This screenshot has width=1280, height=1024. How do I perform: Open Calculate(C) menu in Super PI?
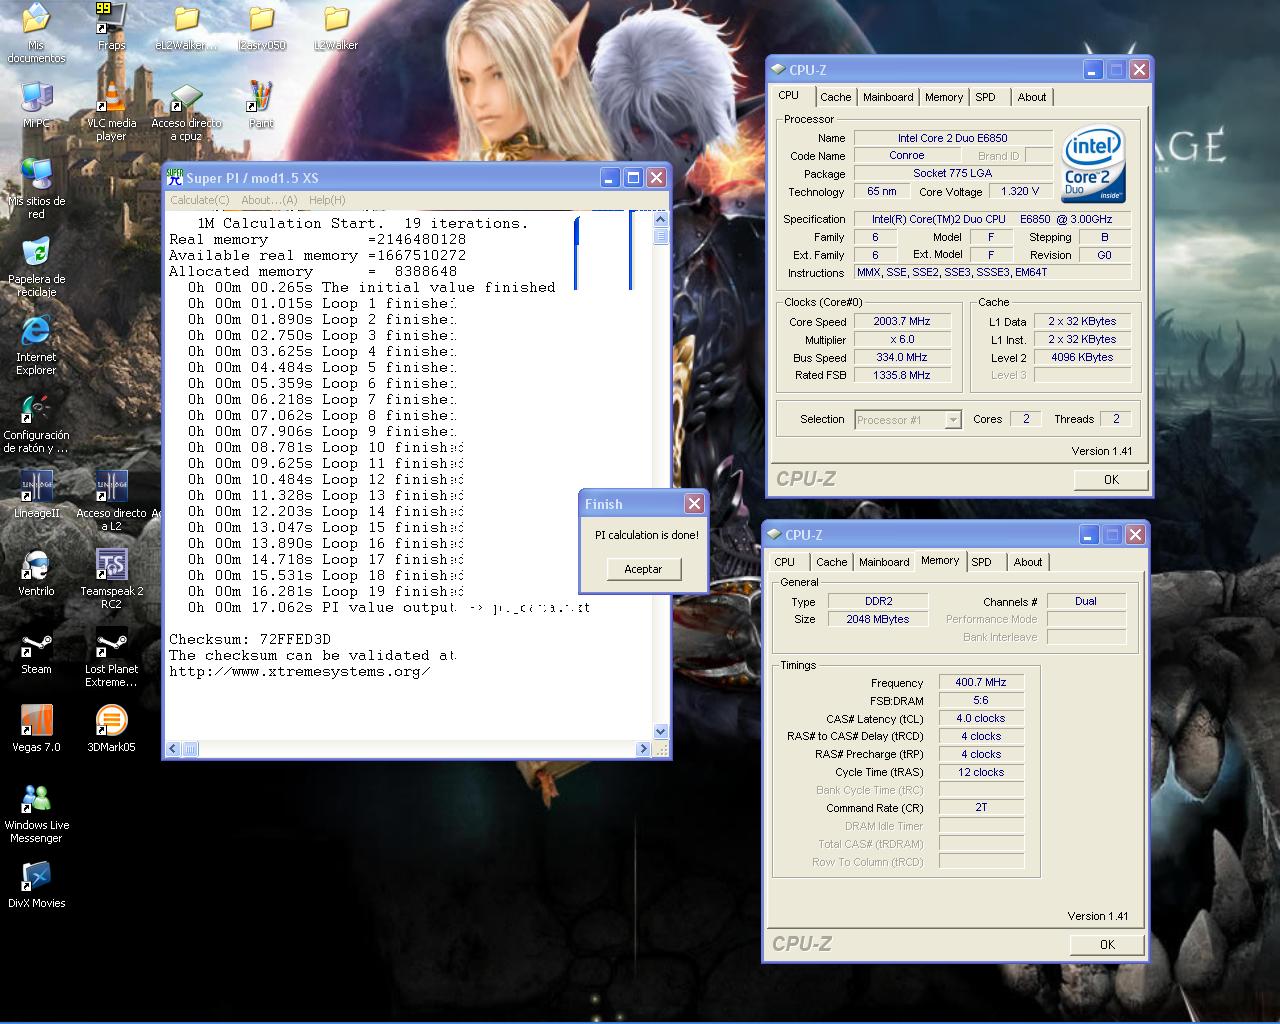pos(199,200)
